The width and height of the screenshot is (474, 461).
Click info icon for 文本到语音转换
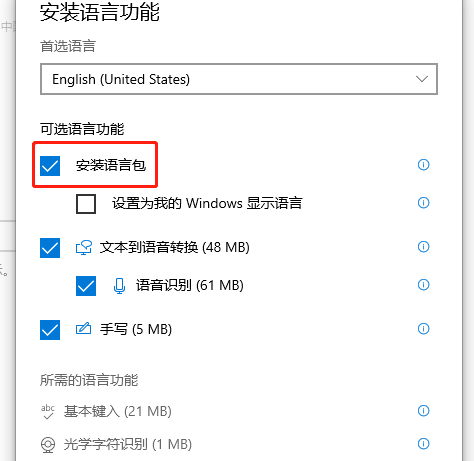pyautogui.click(x=424, y=247)
